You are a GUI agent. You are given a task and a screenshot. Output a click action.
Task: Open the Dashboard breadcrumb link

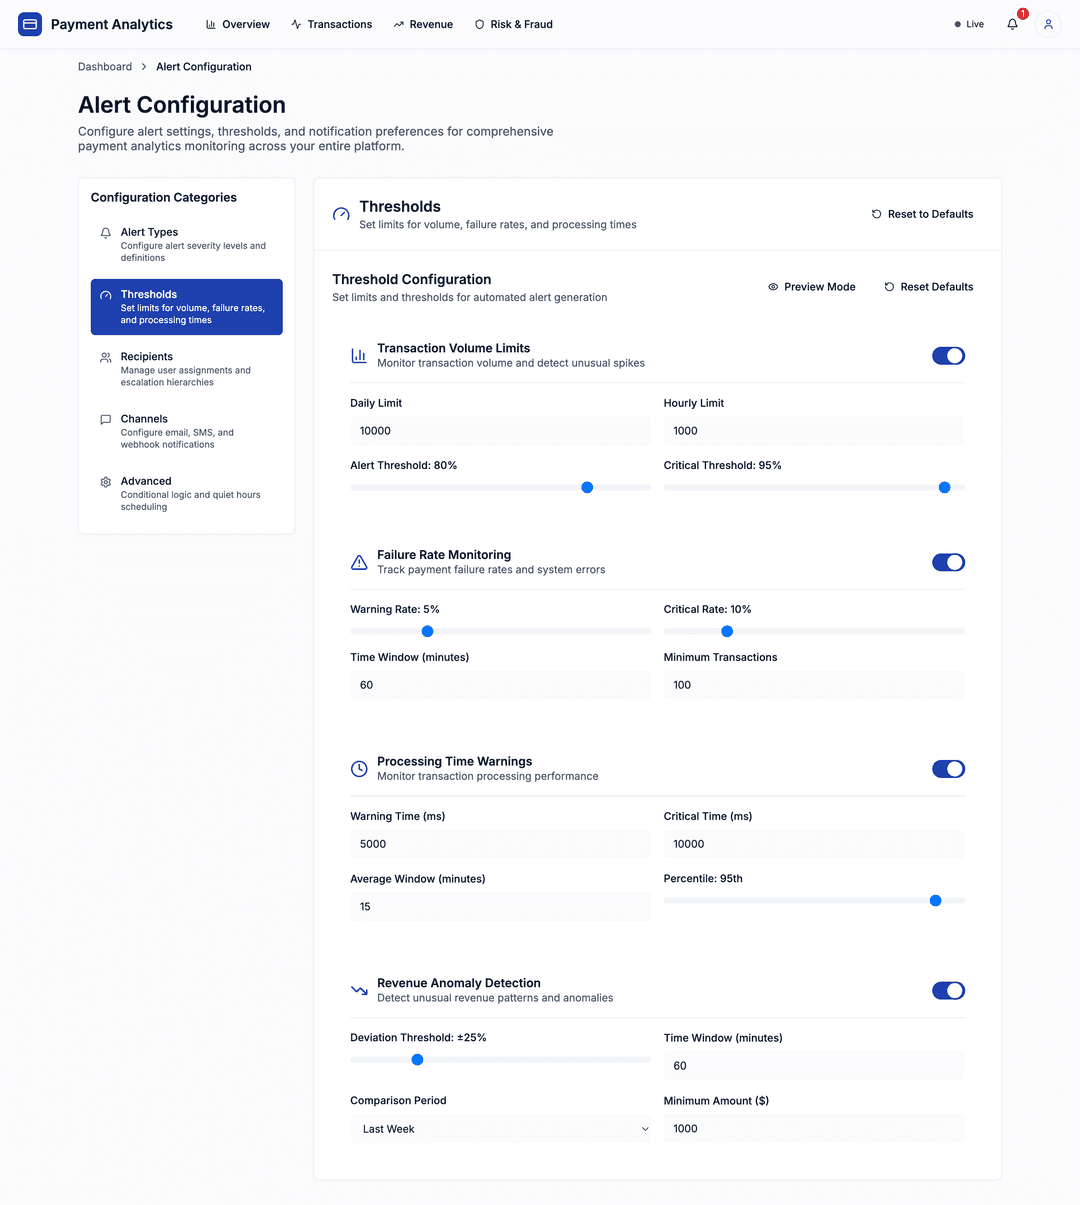tap(104, 66)
